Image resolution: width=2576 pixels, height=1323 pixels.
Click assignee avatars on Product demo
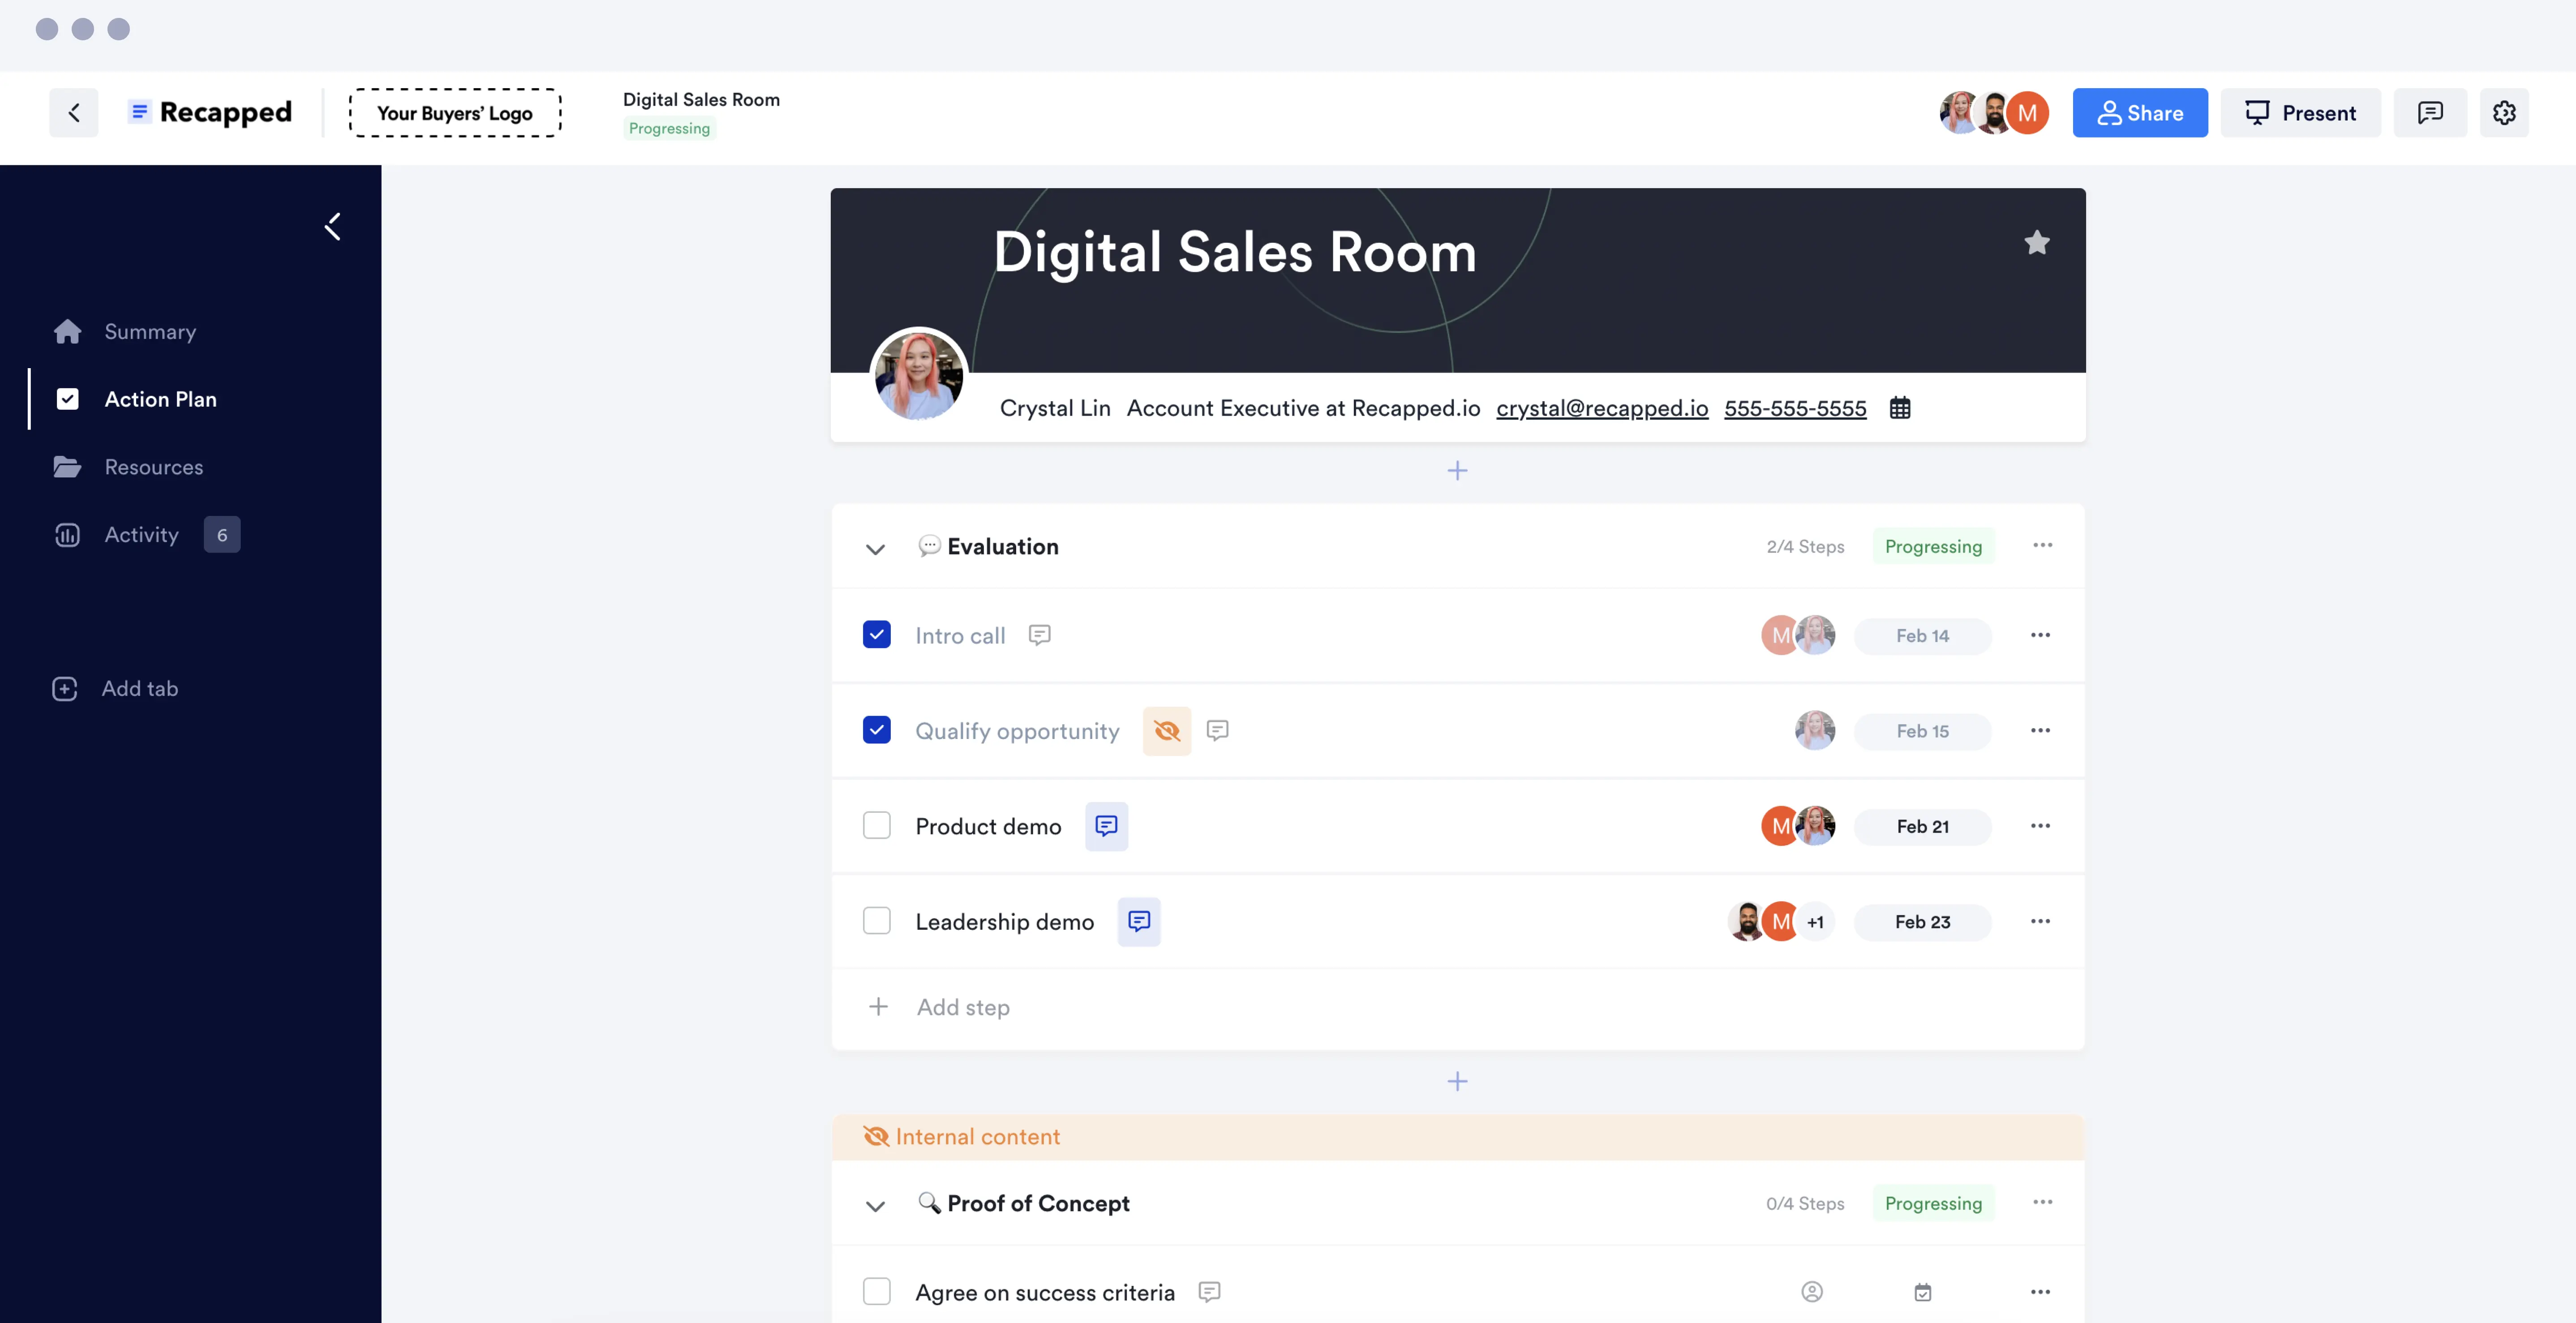pyautogui.click(x=1798, y=826)
